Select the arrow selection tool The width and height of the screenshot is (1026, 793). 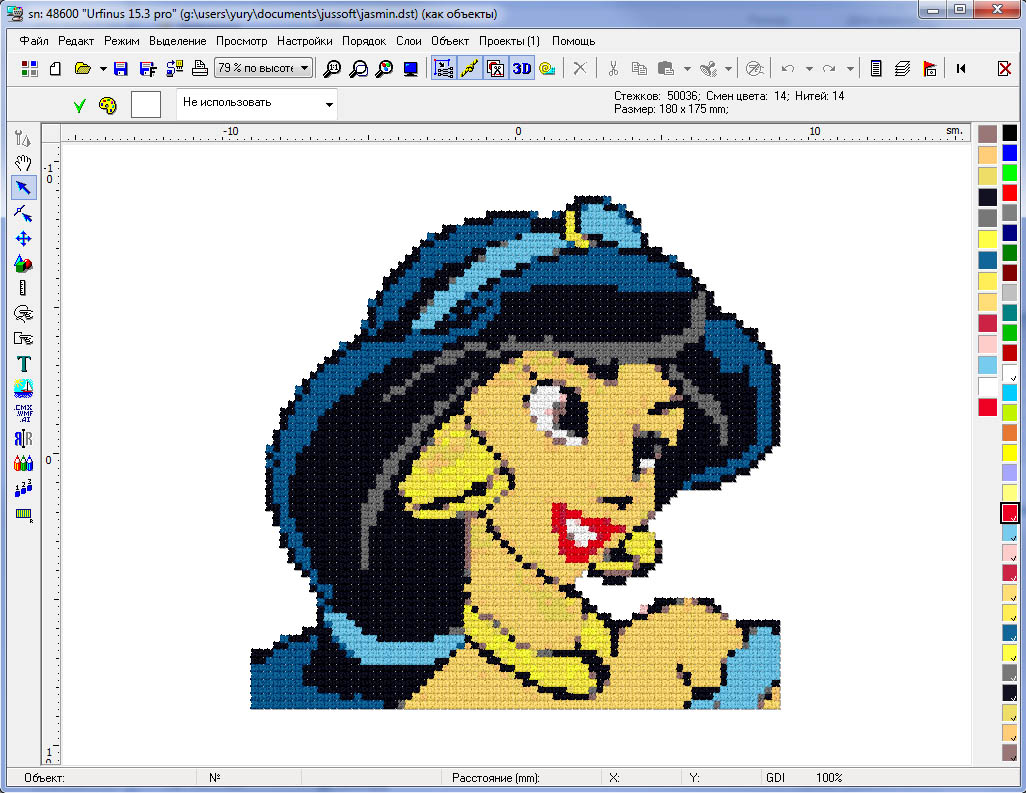tap(23, 188)
